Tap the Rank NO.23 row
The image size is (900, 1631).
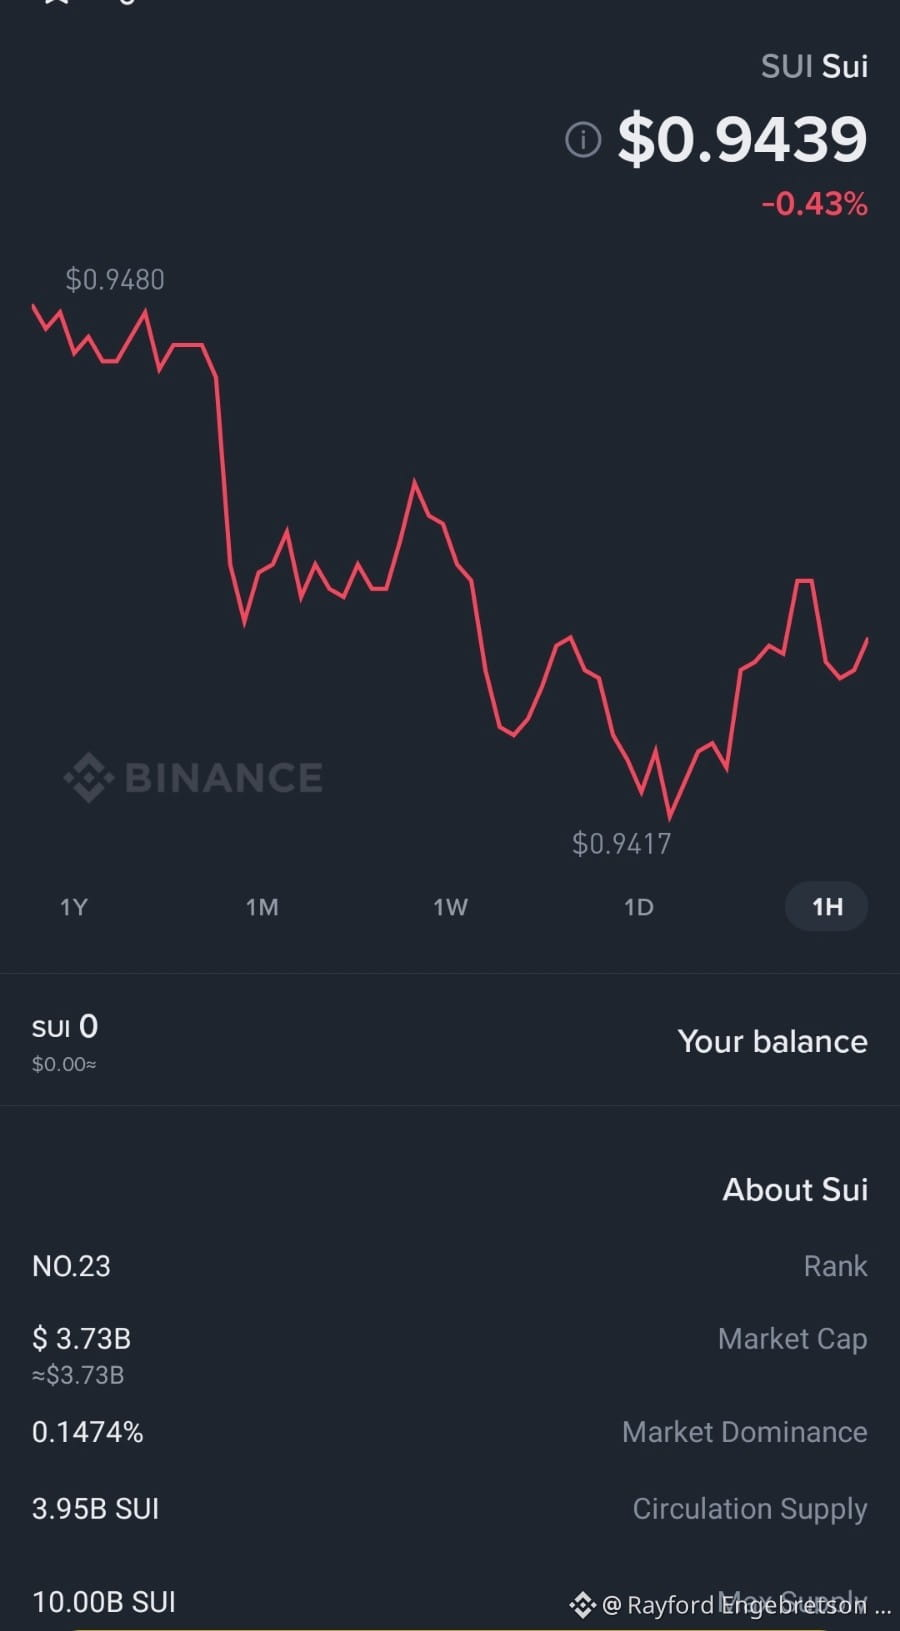pyautogui.click(x=450, y=1266)
